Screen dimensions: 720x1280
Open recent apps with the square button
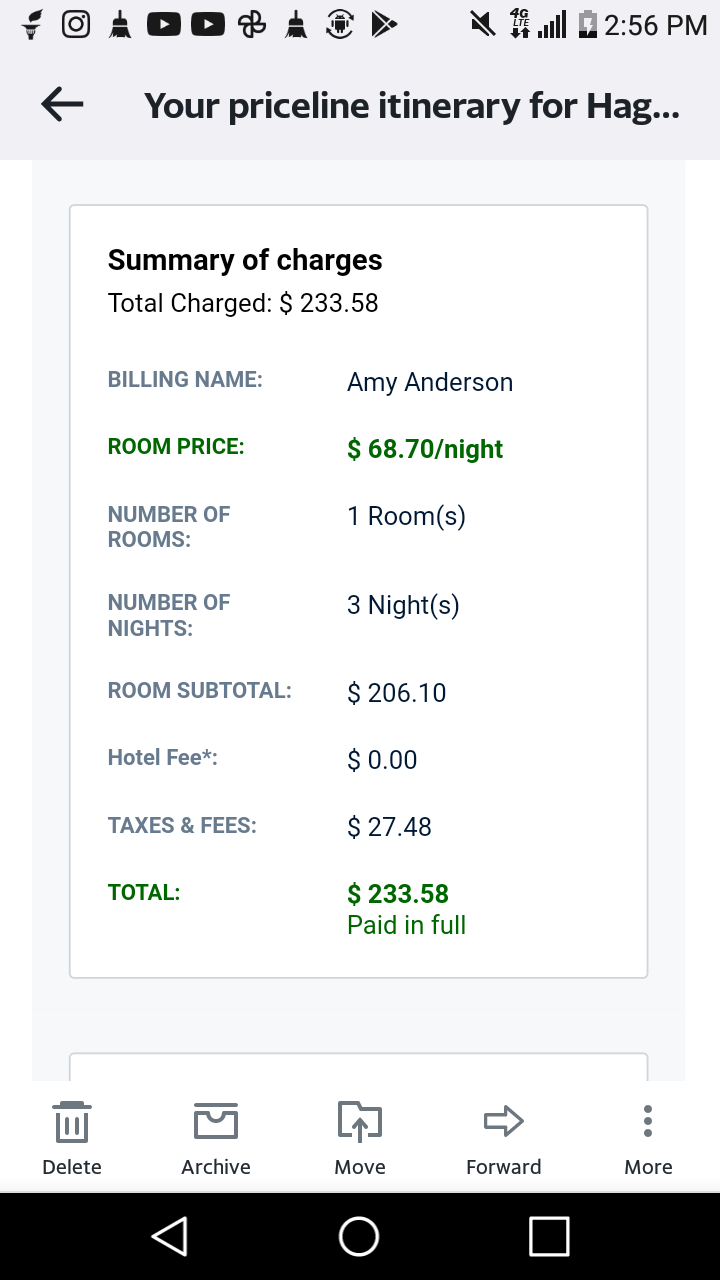[x=549, y=1236]
